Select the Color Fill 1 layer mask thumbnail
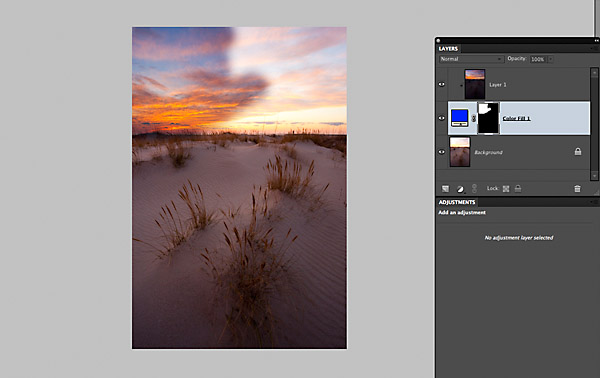 coord(488,118)
